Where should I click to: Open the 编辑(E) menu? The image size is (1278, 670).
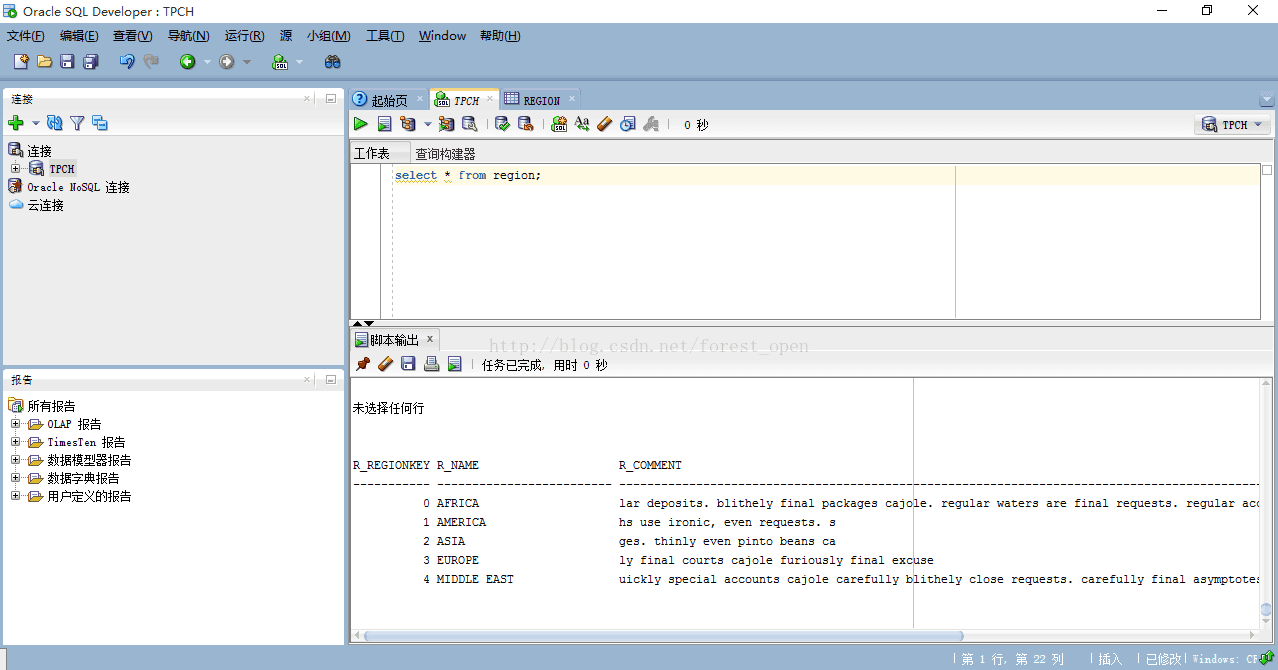pos(79,36)
